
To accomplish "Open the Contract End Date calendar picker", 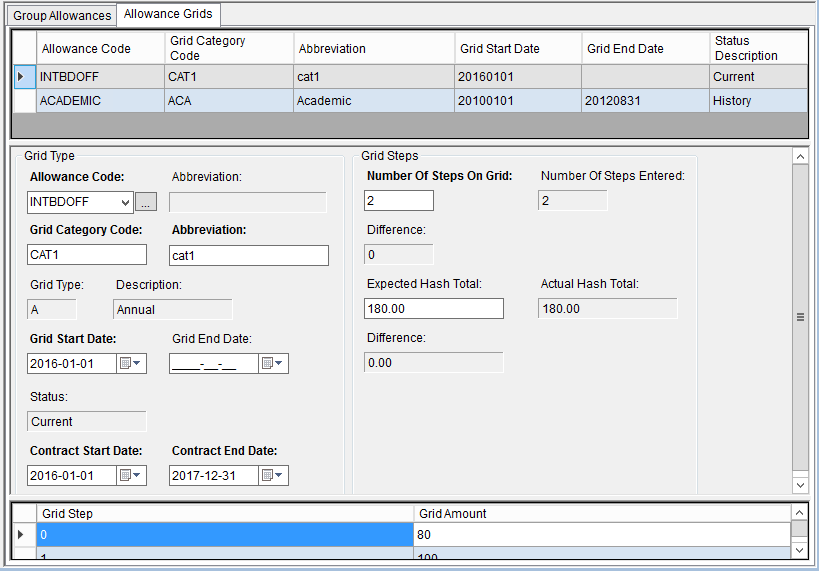I will (x=274, y=475).
